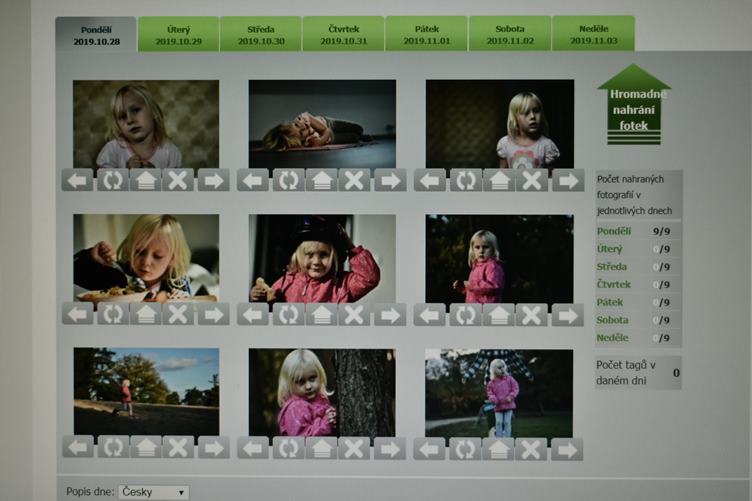Click Sobota in the photo count list

pos(612,320)
